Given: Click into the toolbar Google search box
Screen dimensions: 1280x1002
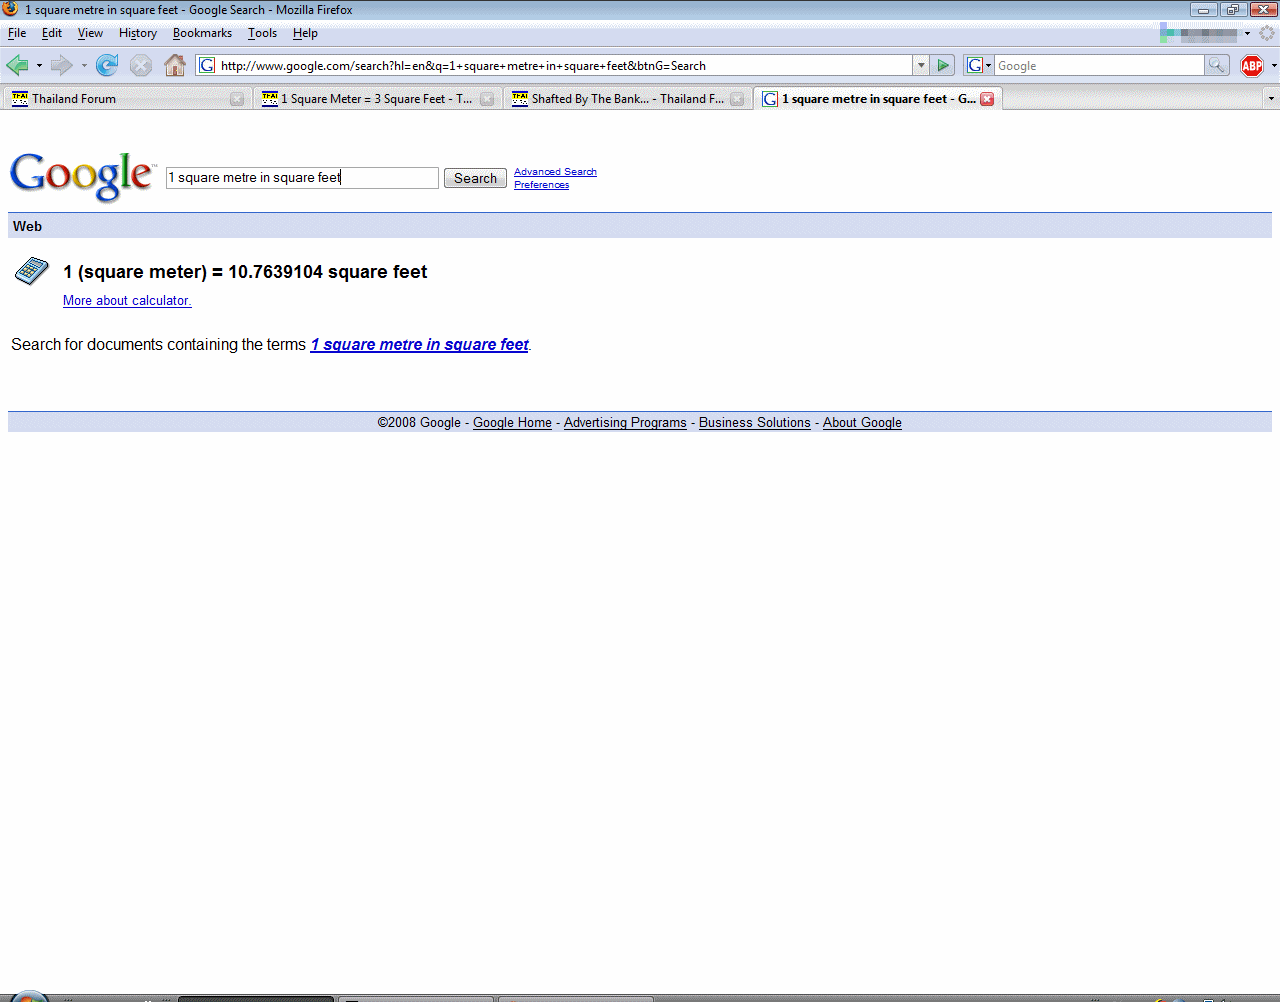Looking at the screenshot, I should point(1099,66).
